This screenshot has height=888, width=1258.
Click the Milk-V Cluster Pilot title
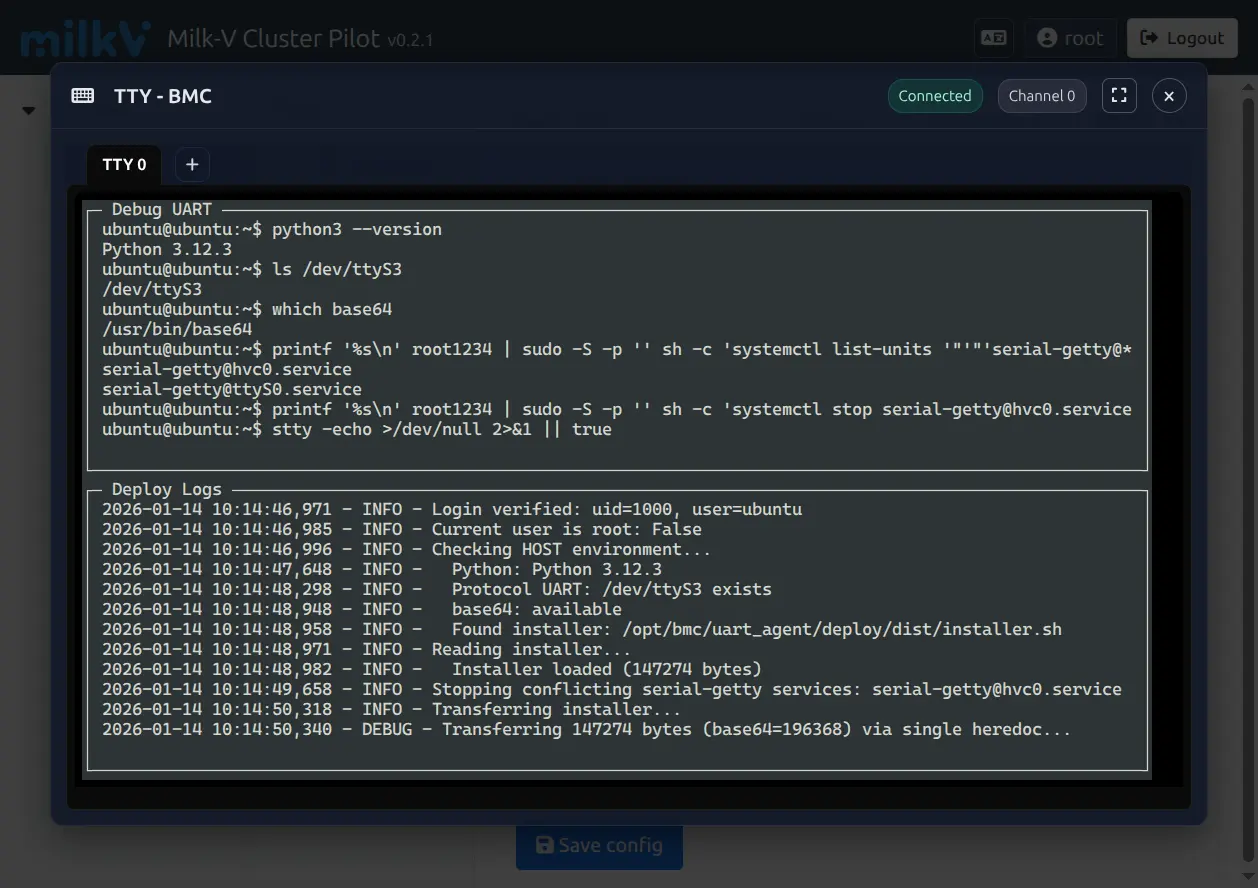pos(273,39)
